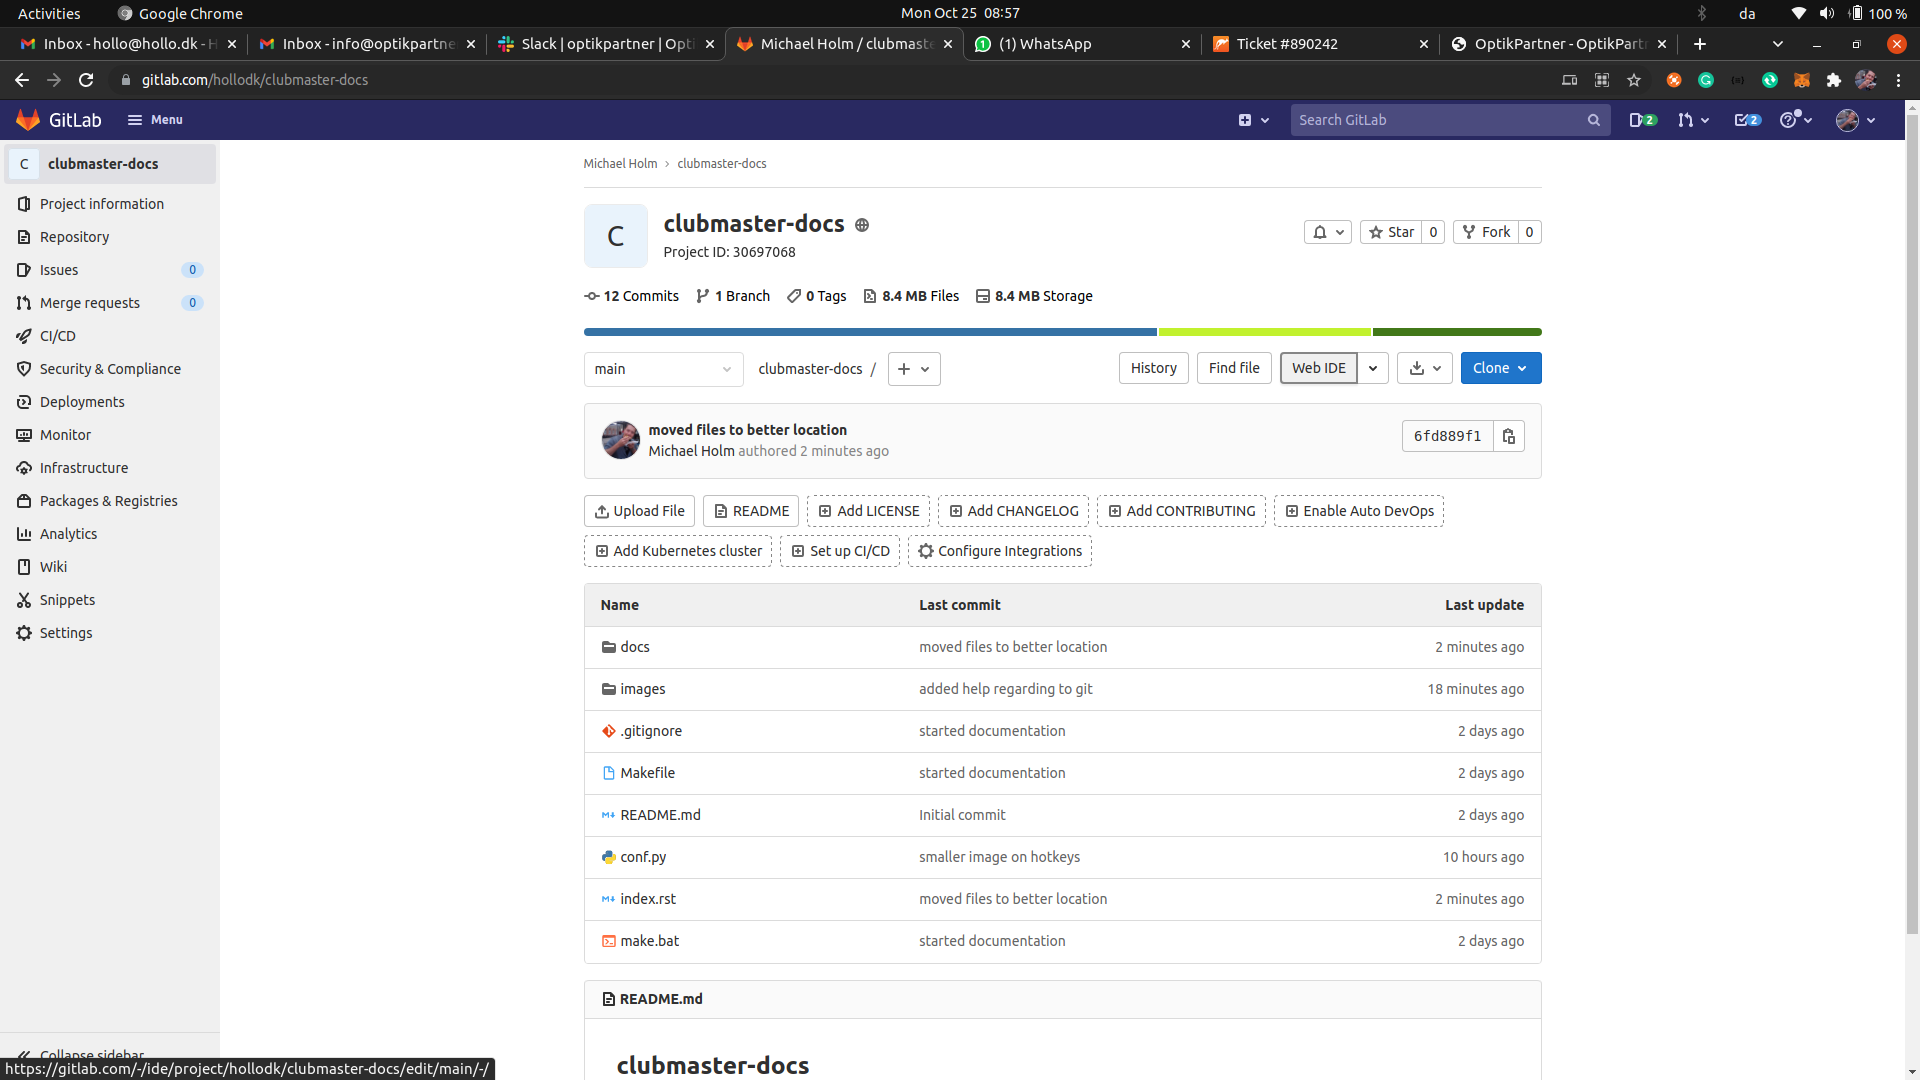
Task: Click the GitLab fox logo
Action: (28, 120)
